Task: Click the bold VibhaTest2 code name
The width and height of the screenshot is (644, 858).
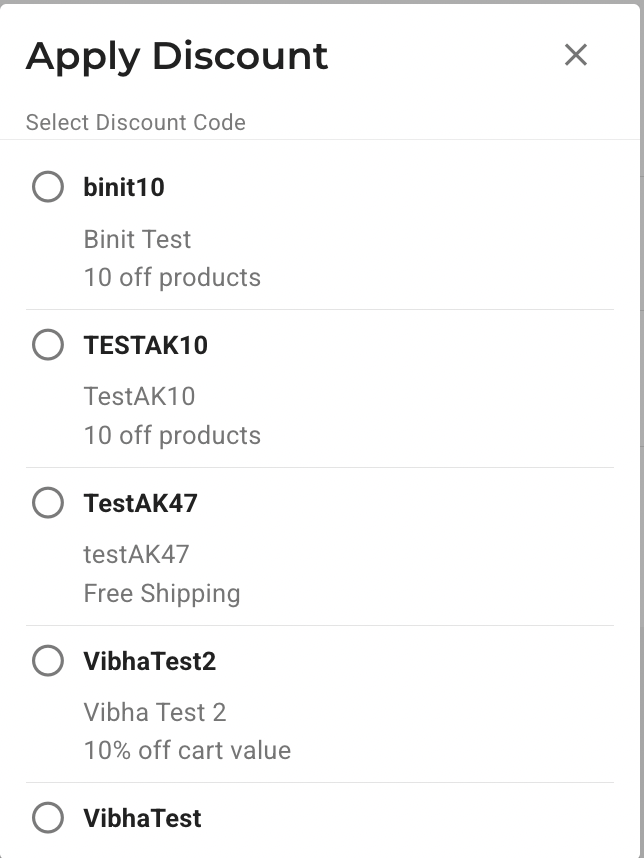Action: pyautogui.click(x=150, y=661)
